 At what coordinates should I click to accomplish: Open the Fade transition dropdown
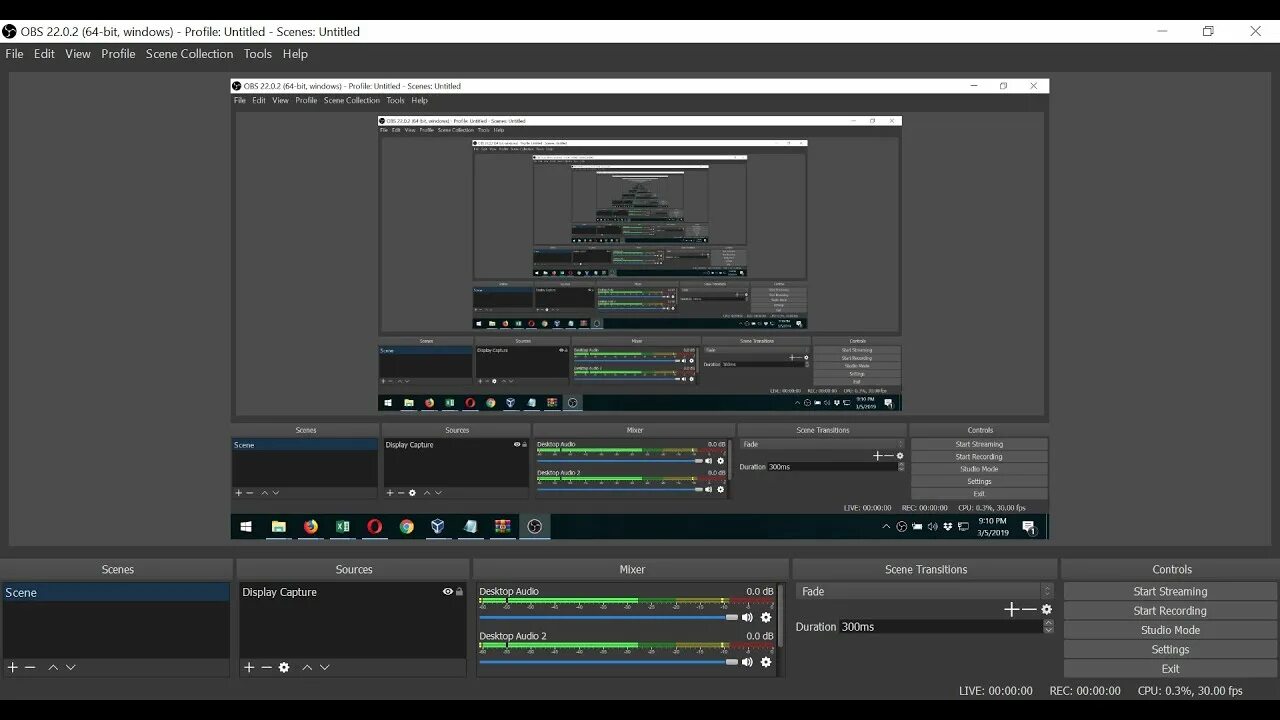pos(925,591)
